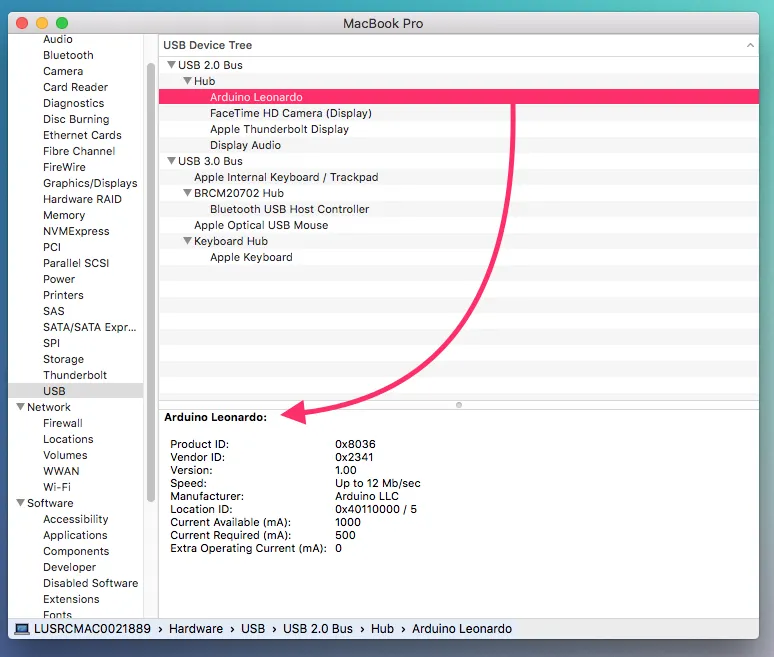Select SAS in sidebar
The width and height of the screenshot is (774, 657).
point(53,311)
